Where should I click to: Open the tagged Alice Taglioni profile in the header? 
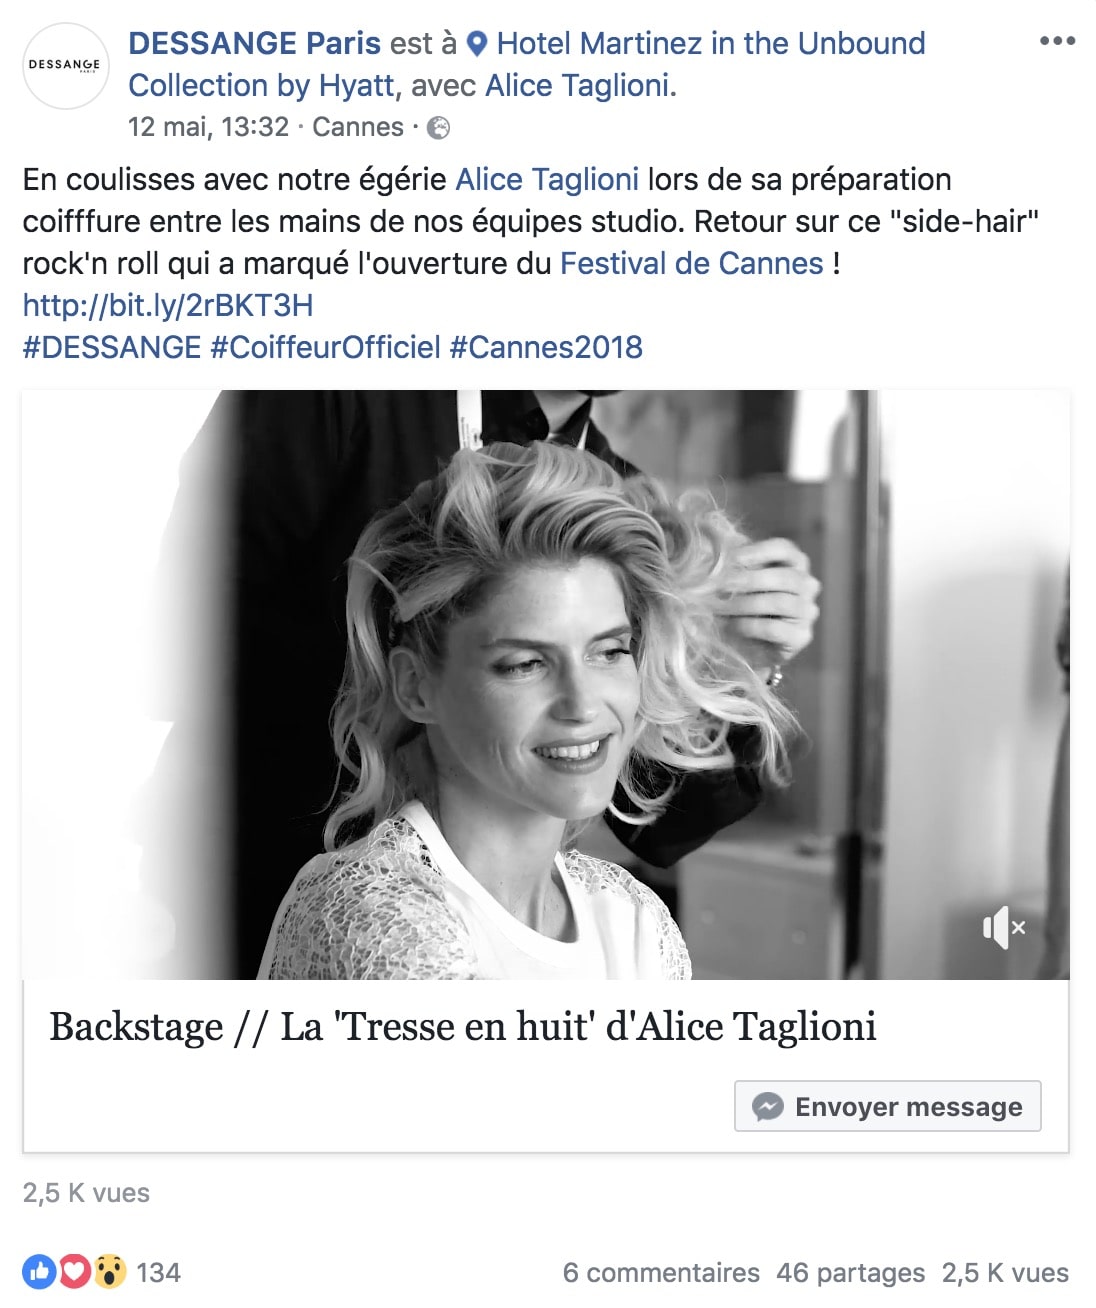pos(577,86)
